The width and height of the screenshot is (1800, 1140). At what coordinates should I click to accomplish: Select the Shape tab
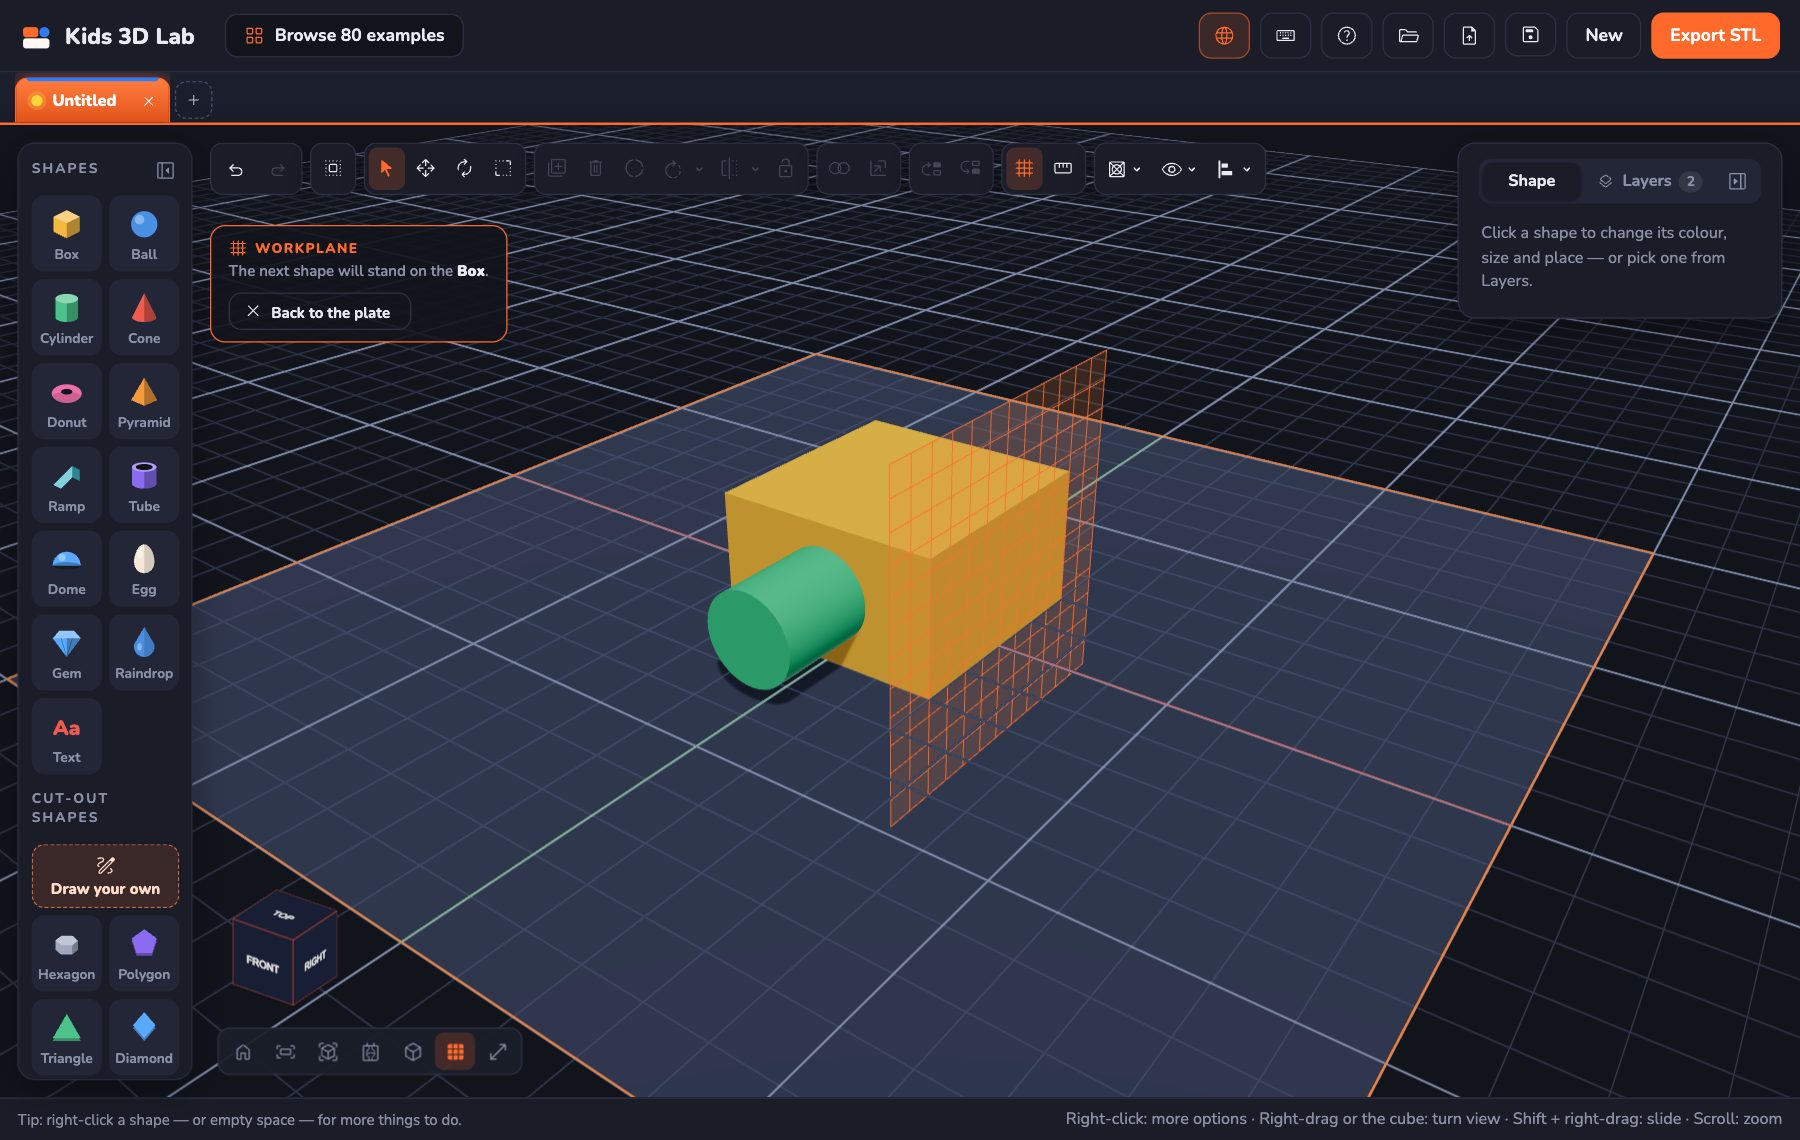[x=1531, y=181]
